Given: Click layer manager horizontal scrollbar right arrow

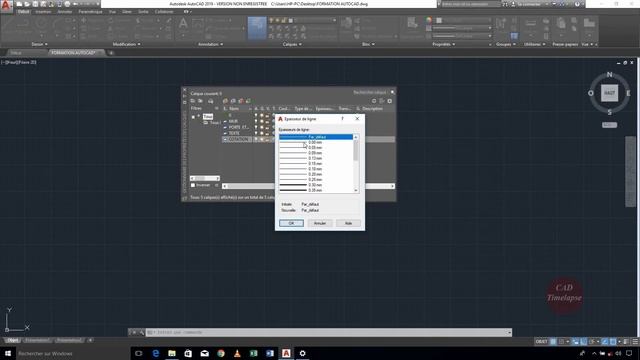Looking at the screenshot, I should (x=393, y=186).
